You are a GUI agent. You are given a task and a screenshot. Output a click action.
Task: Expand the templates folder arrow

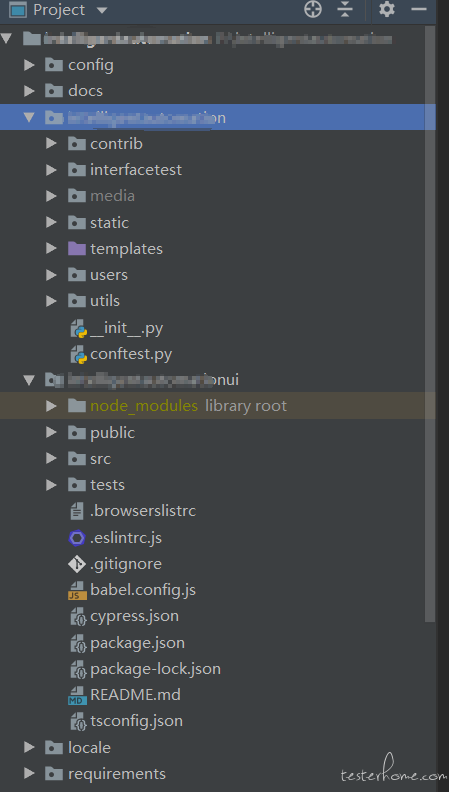[x=51, y=249]
